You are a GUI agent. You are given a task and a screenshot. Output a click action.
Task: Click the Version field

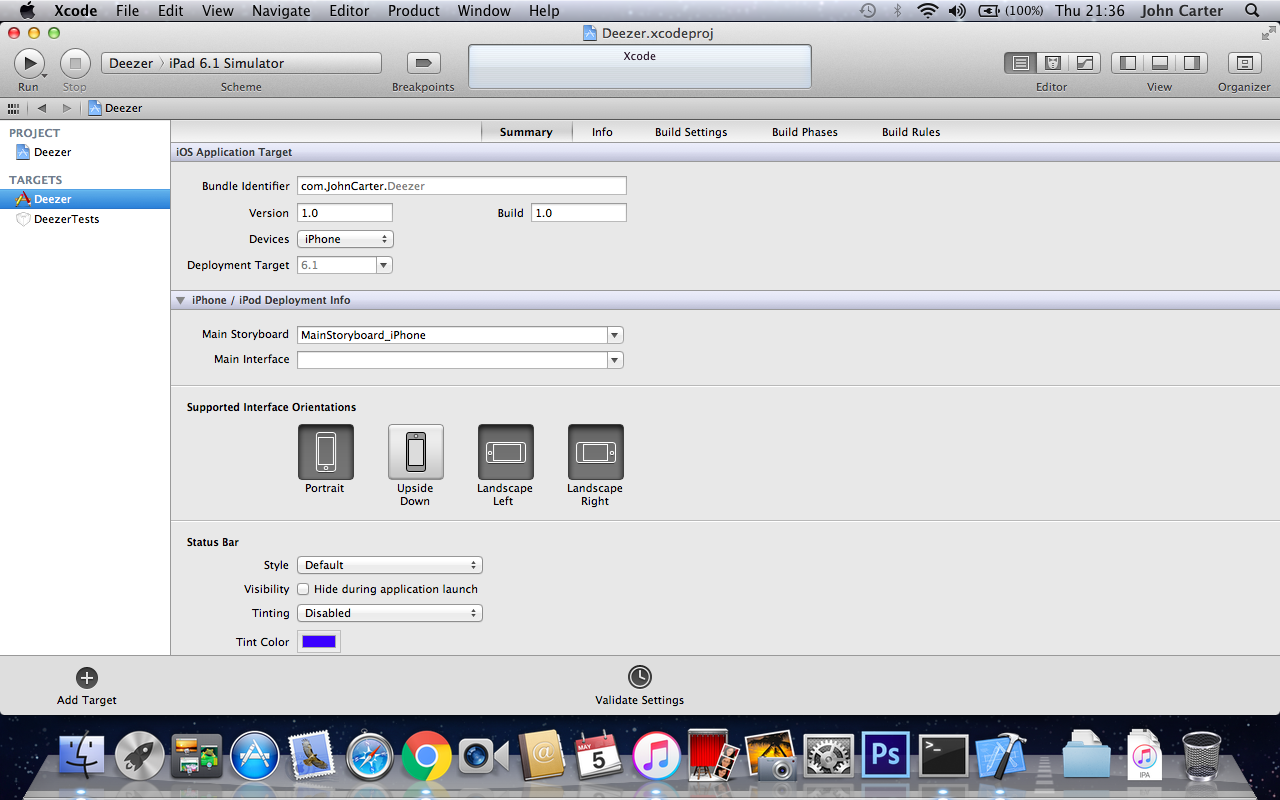pos(345,213)
